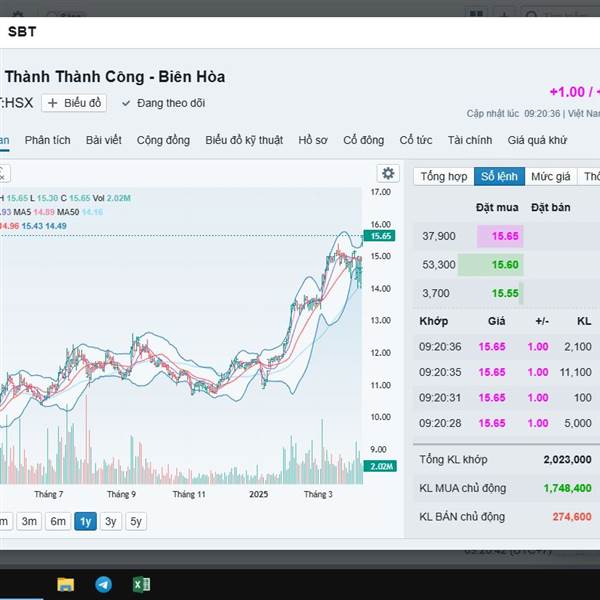Set chart range to 3y
The height and width of the screenshot is (600, 600).
(111, 521)
